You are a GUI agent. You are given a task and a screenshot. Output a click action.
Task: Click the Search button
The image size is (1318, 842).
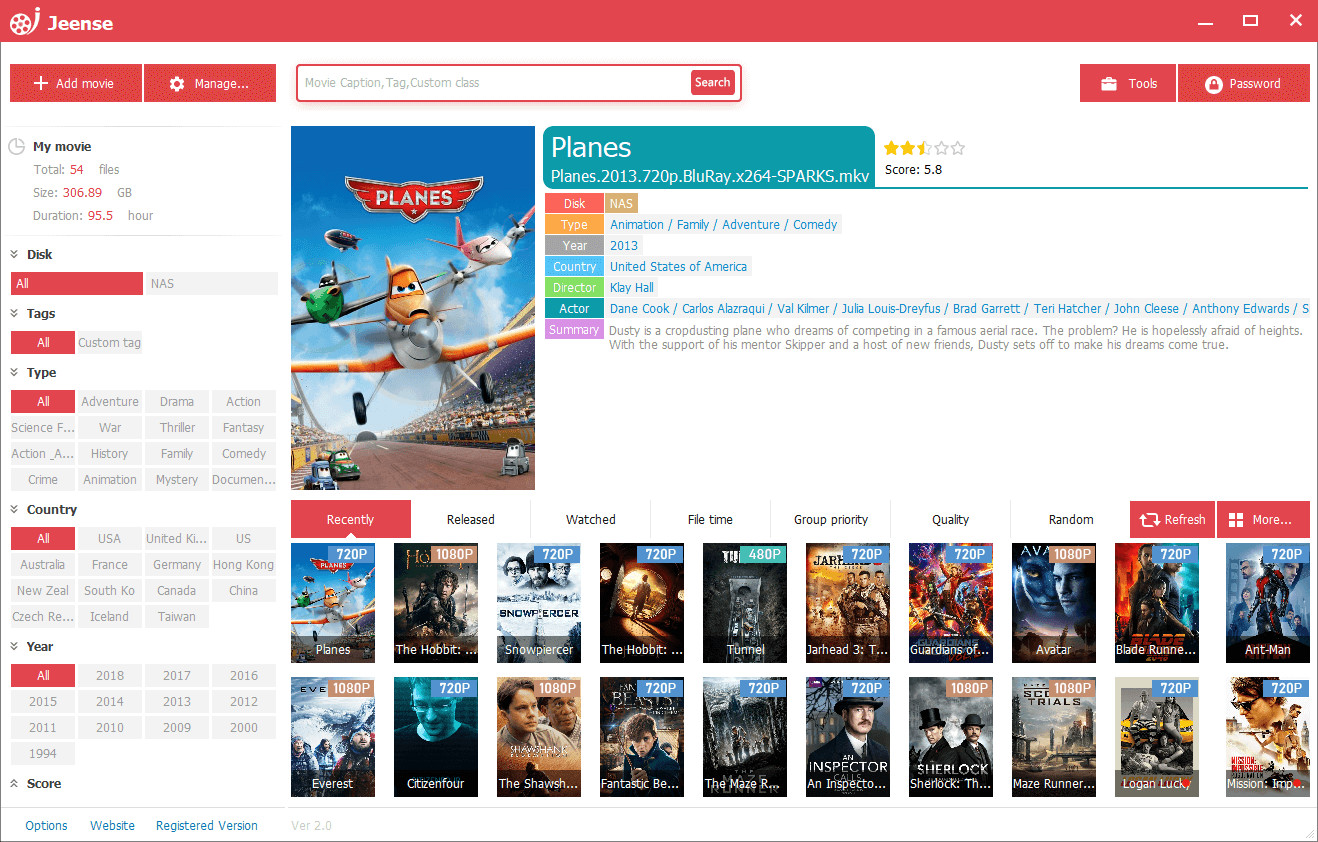point(713,83)
